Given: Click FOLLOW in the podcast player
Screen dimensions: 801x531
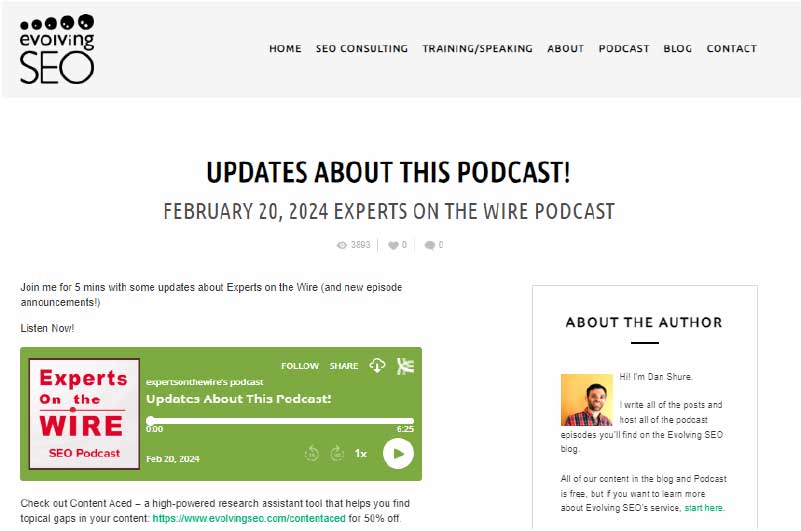Looking at the screenshot, I should point(300,366).
